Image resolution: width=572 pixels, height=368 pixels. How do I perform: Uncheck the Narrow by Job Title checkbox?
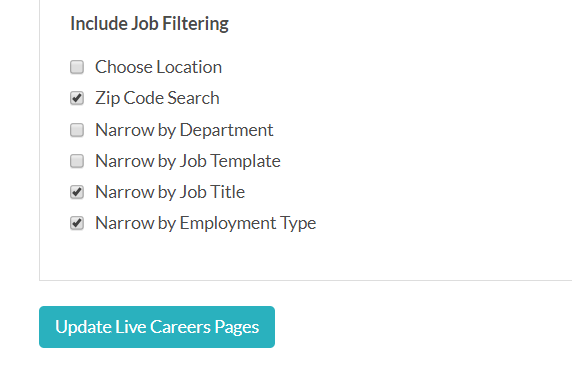tap(77, 192)
